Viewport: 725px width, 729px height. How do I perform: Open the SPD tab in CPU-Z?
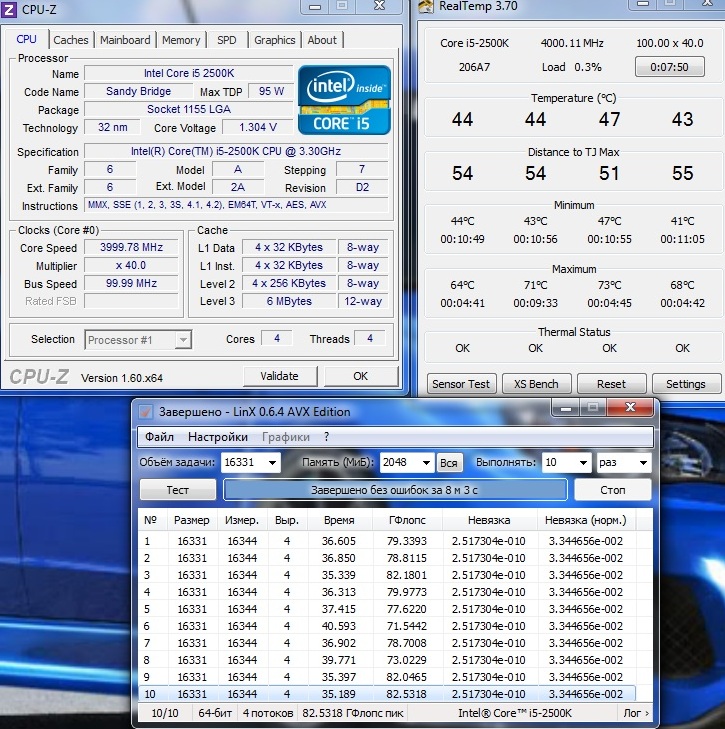226,40
